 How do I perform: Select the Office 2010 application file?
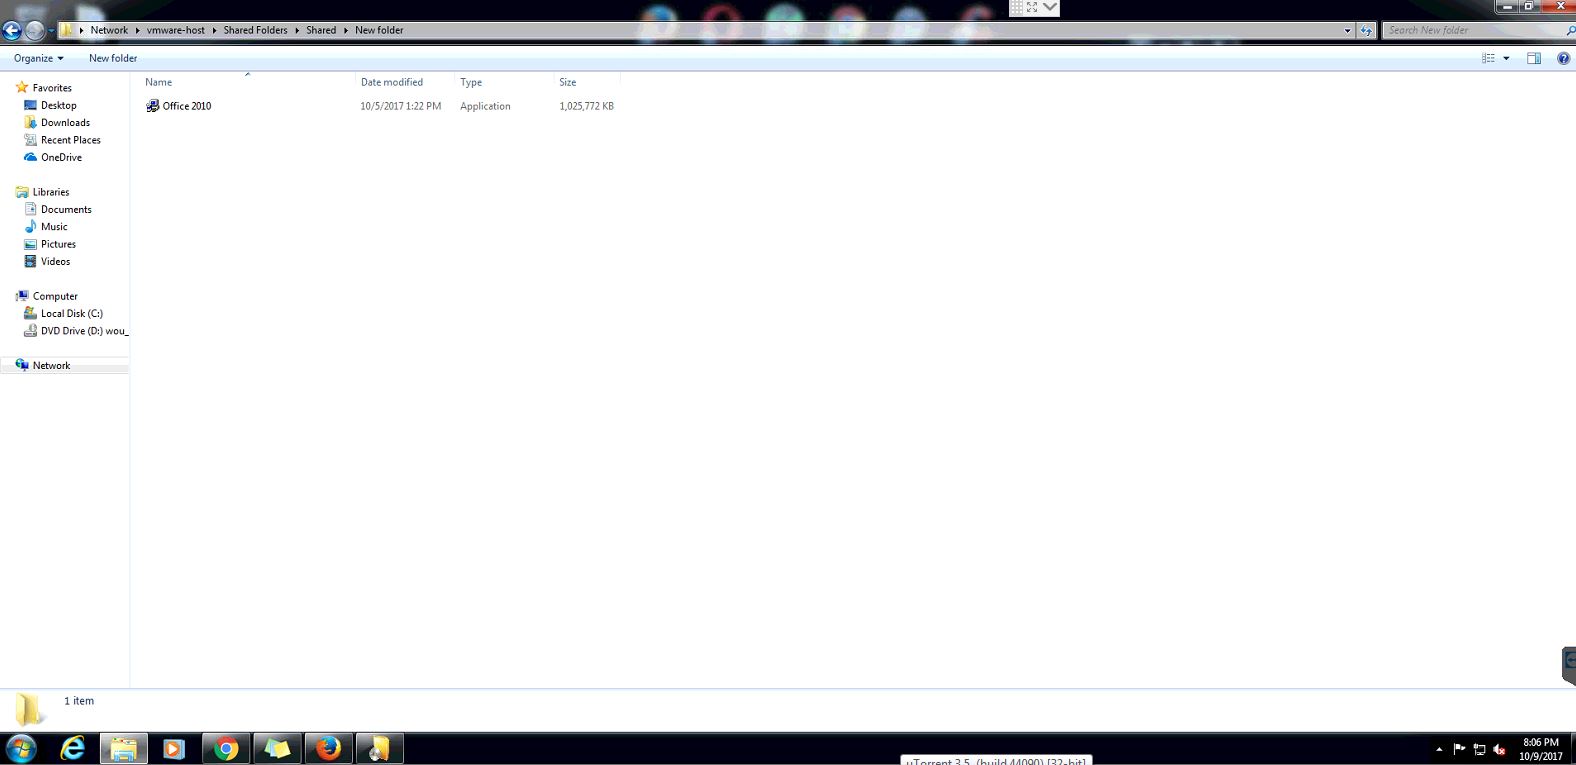click(x=186, y=106)
